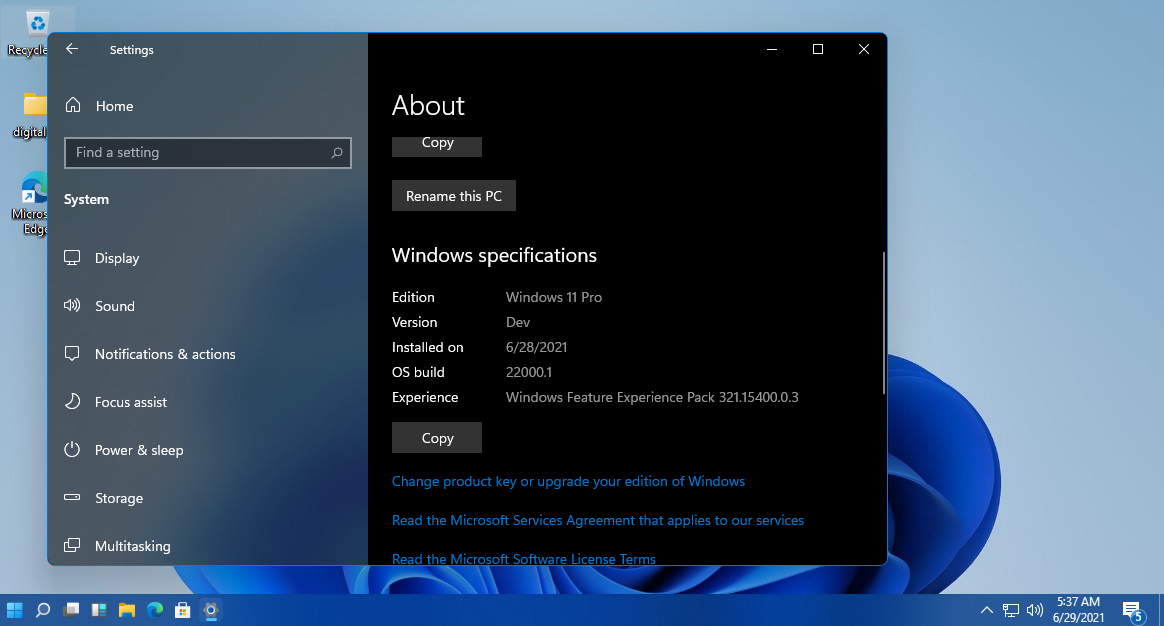Select the Microsoft Edge desktop shortcut
Image resolution: width=1164 pixels, height=626 pixels.
pos(30,203)
